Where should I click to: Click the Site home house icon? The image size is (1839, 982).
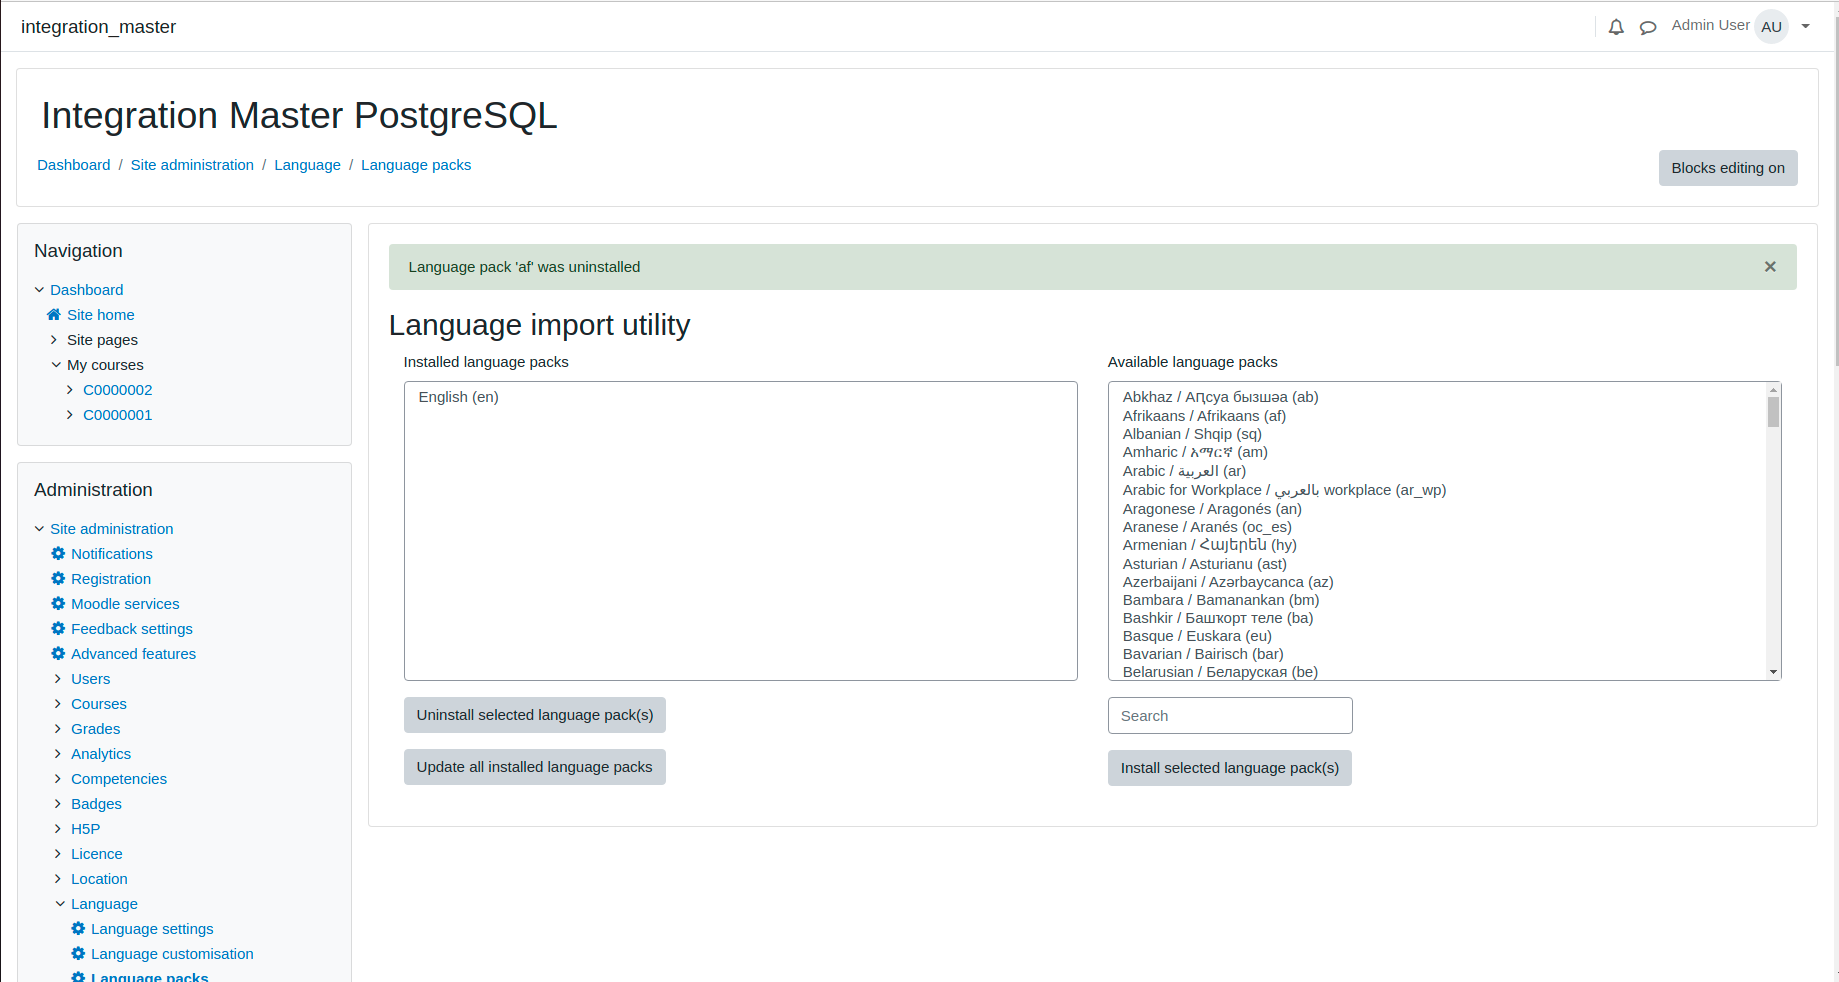click(x=54, y=314)
